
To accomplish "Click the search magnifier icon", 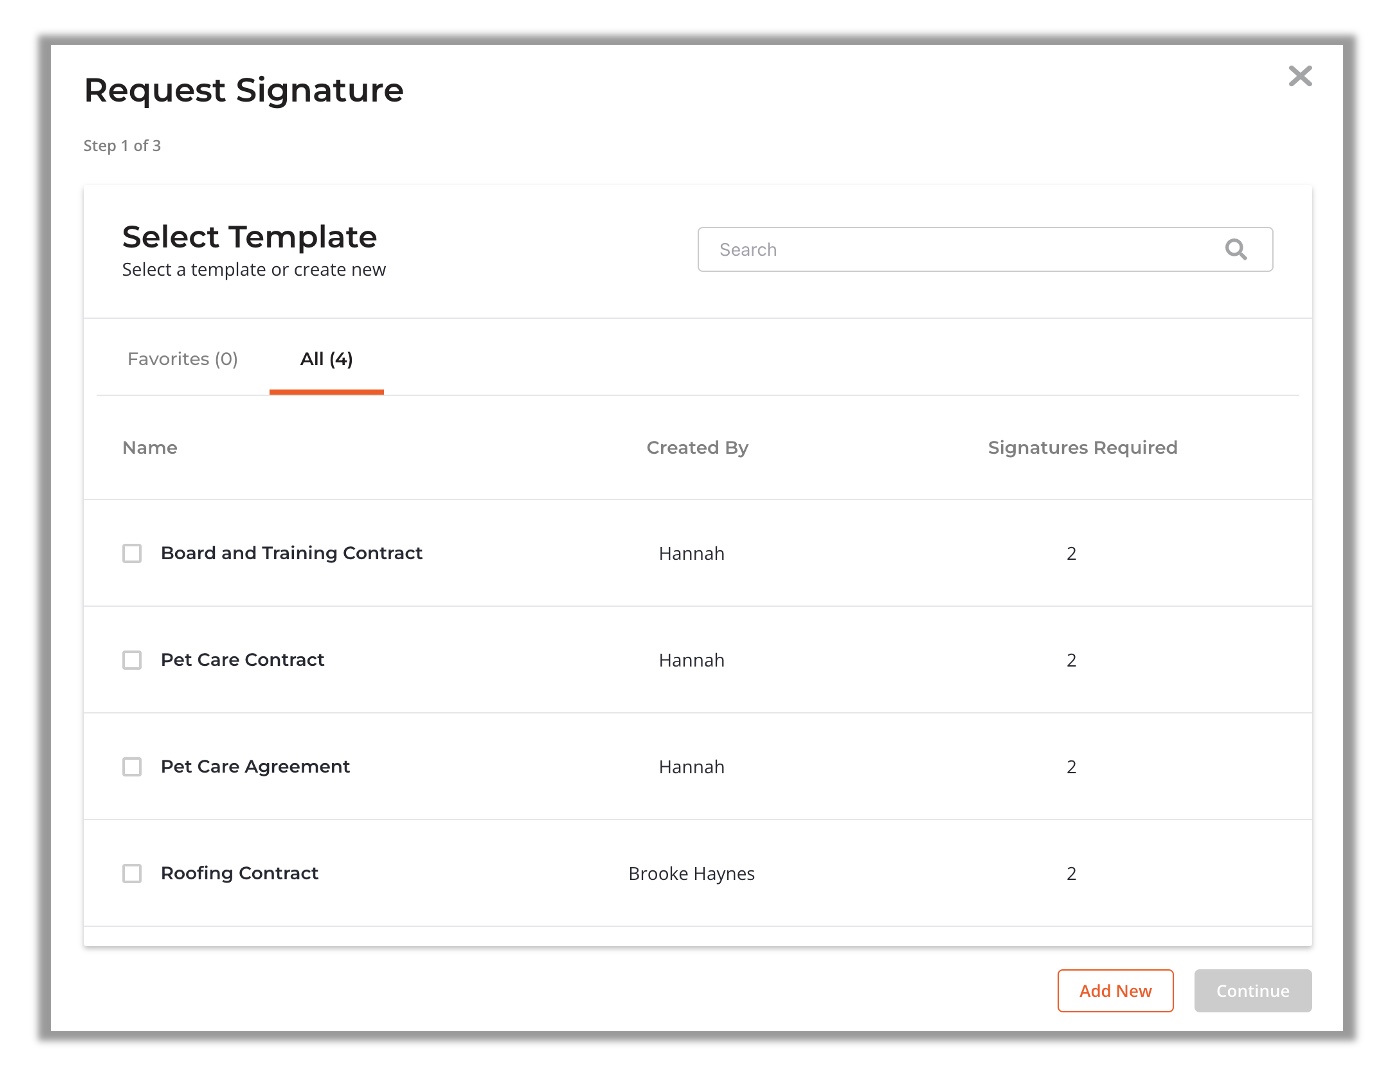I will click(1236, 250).
